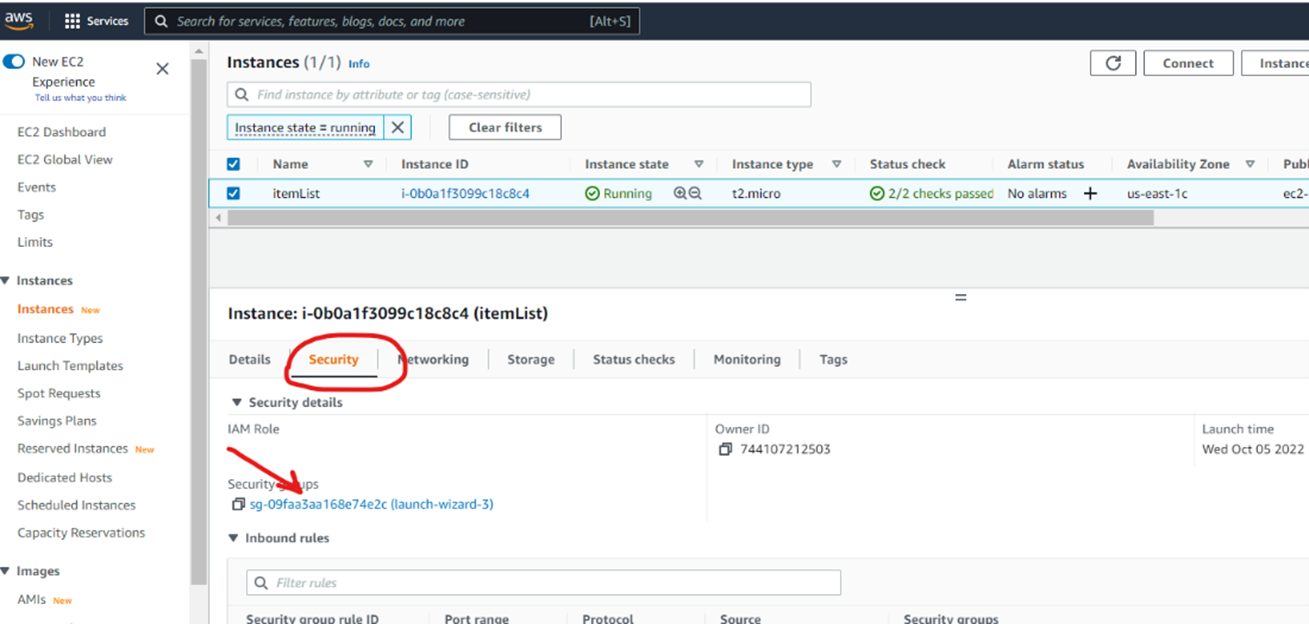This screenshot has width=1309, height=624.
Task: Click the Filter rules input
Action: (544, 583)
